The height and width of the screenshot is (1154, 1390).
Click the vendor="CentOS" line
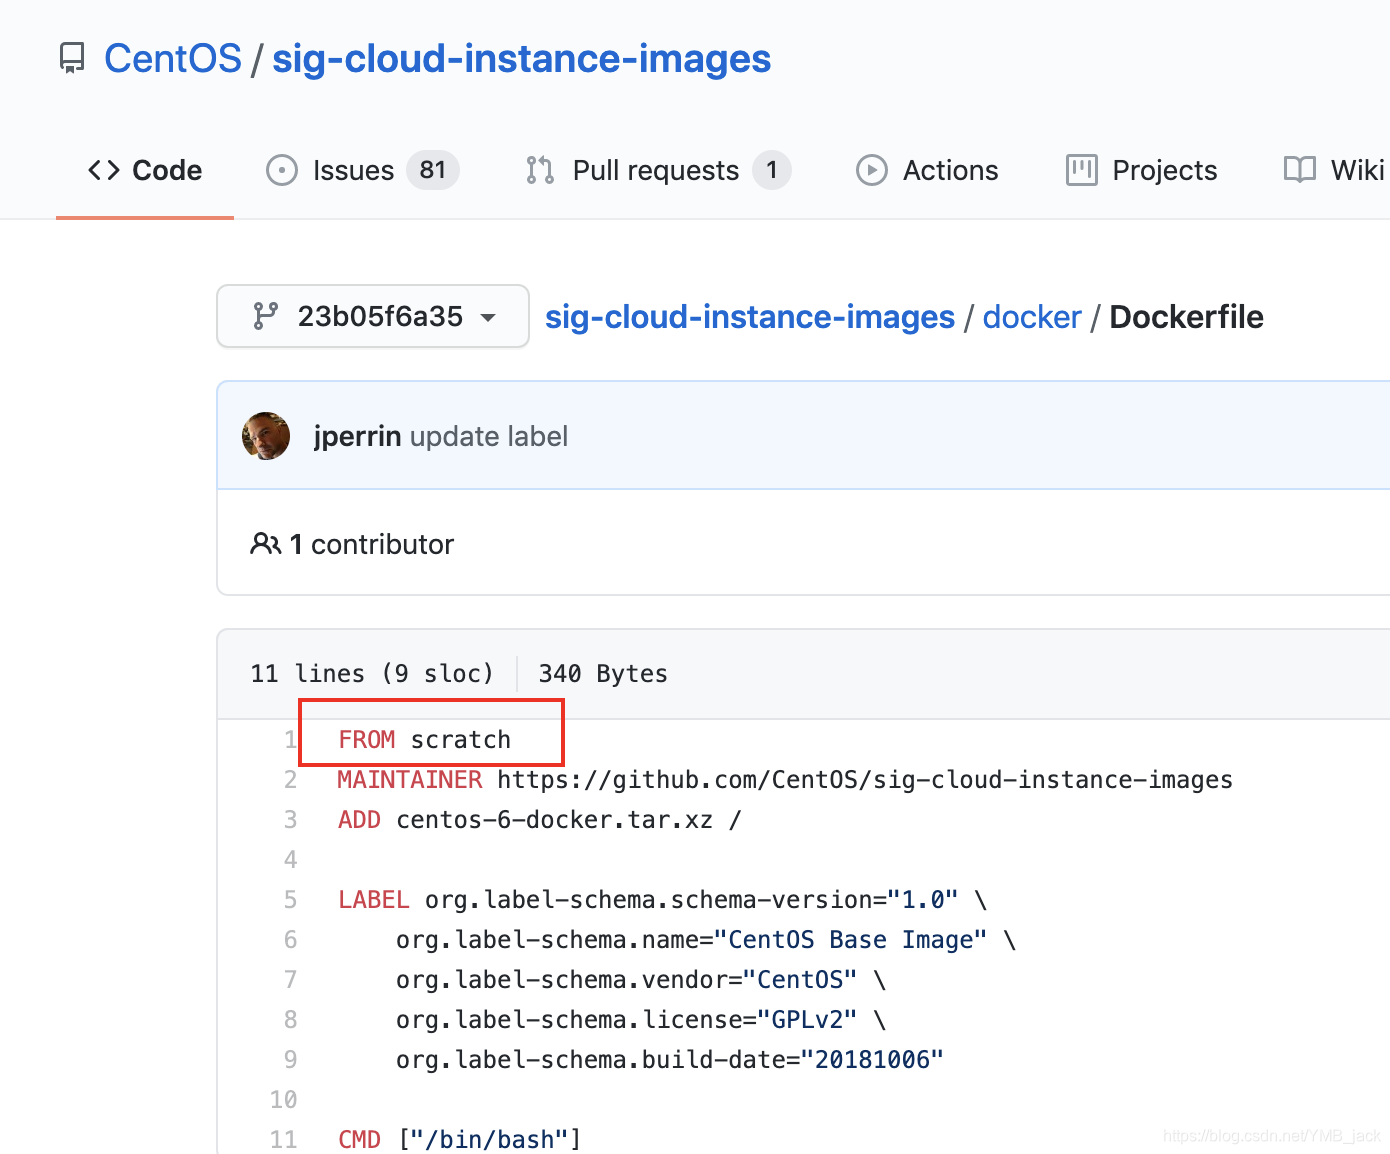tap(641, 979)
